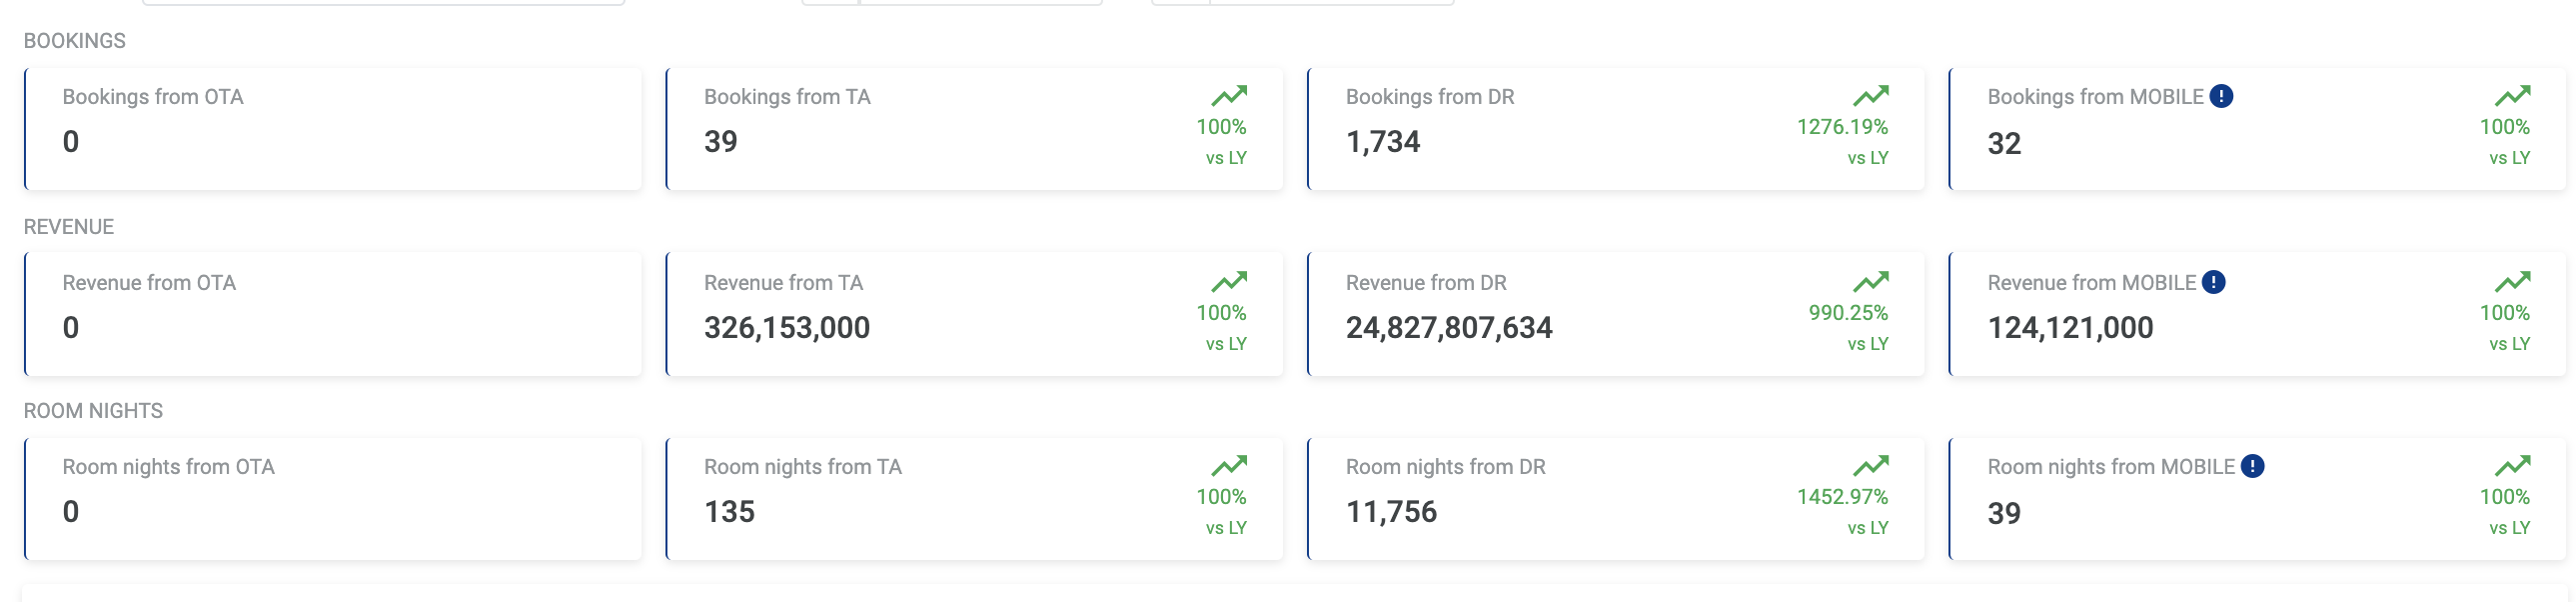Click the trend icon on Bookings from TA card
2576x602 pixels.
point(1229,97)
